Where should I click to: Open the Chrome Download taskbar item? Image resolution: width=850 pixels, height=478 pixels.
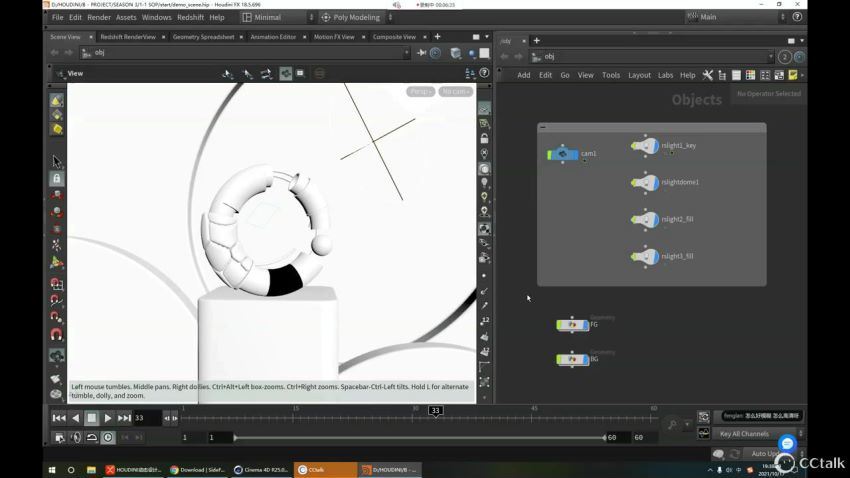197,470
